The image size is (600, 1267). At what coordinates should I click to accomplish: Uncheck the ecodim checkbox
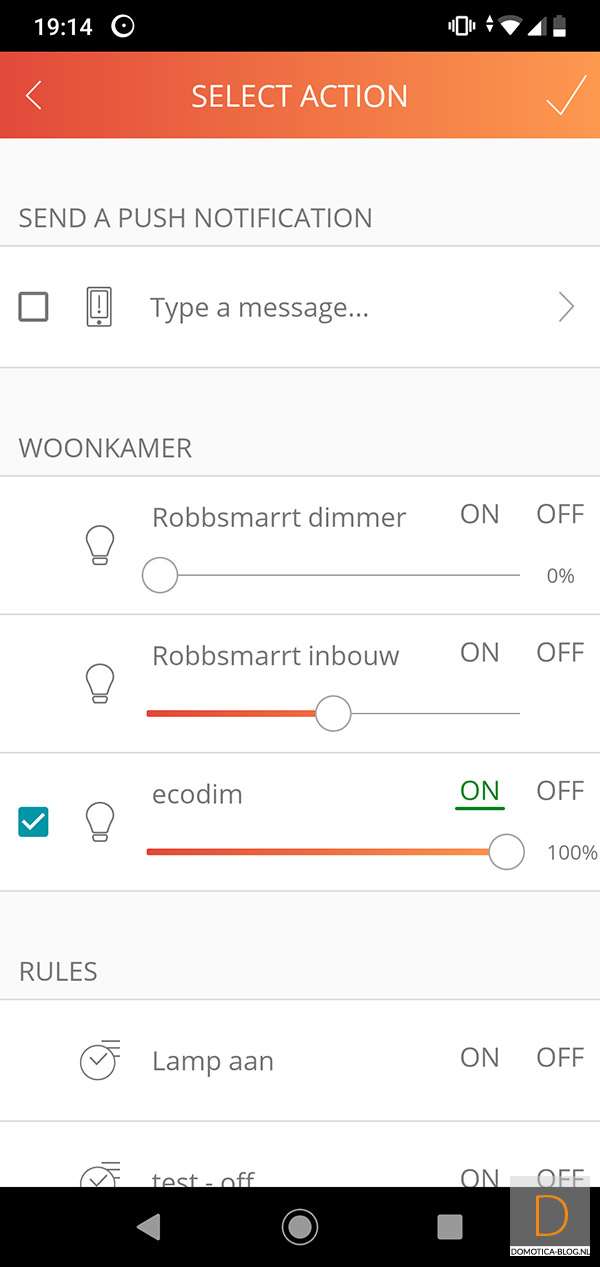click(34, 822)
